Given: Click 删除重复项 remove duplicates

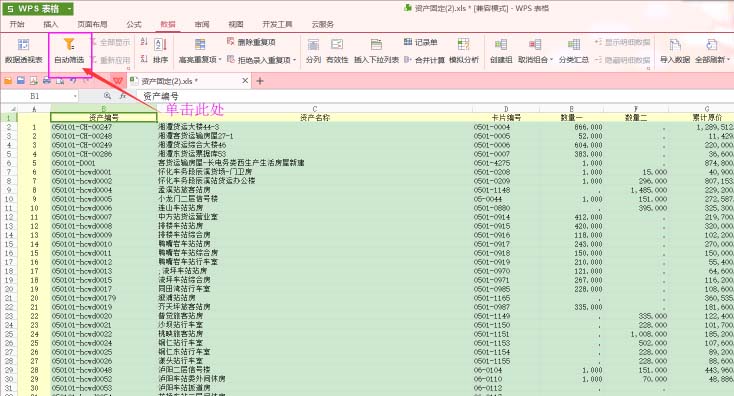Looking at the screenshot, I should point(251,42).
